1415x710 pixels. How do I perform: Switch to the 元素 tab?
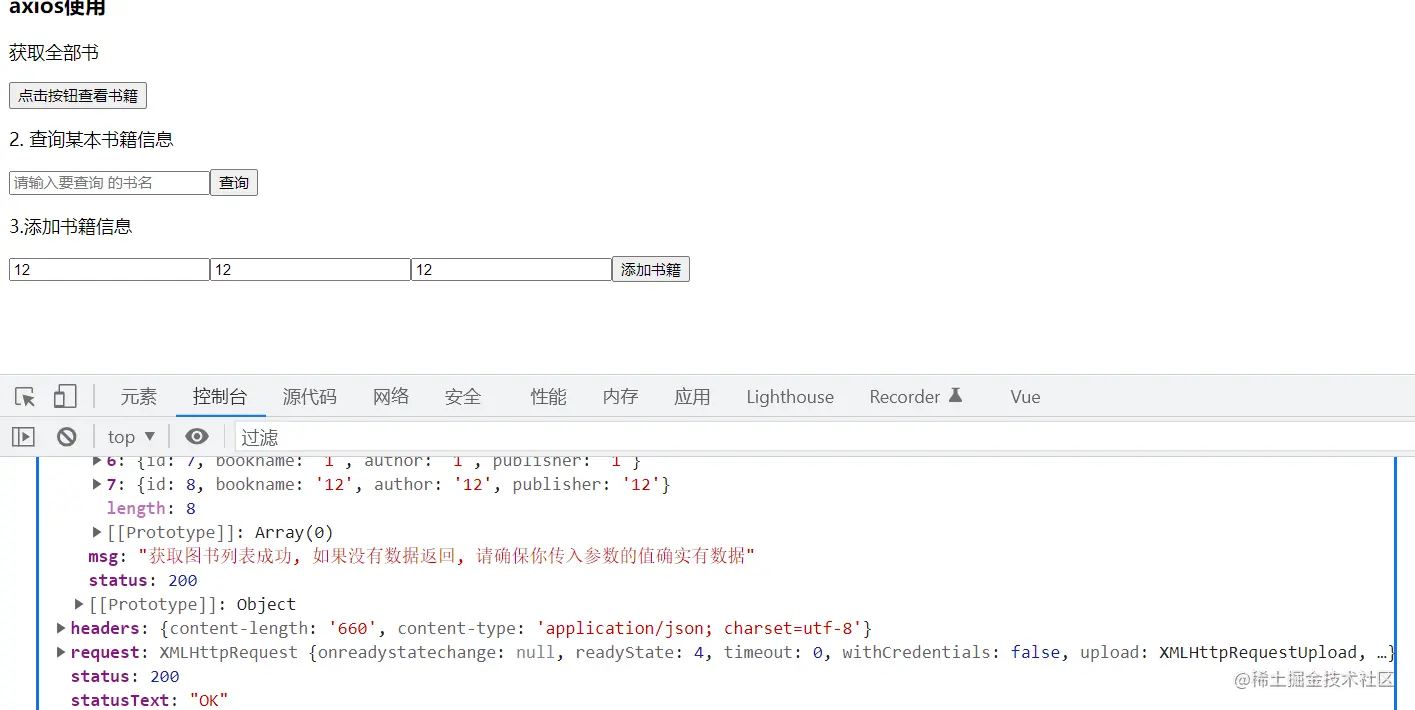(139, 397)
